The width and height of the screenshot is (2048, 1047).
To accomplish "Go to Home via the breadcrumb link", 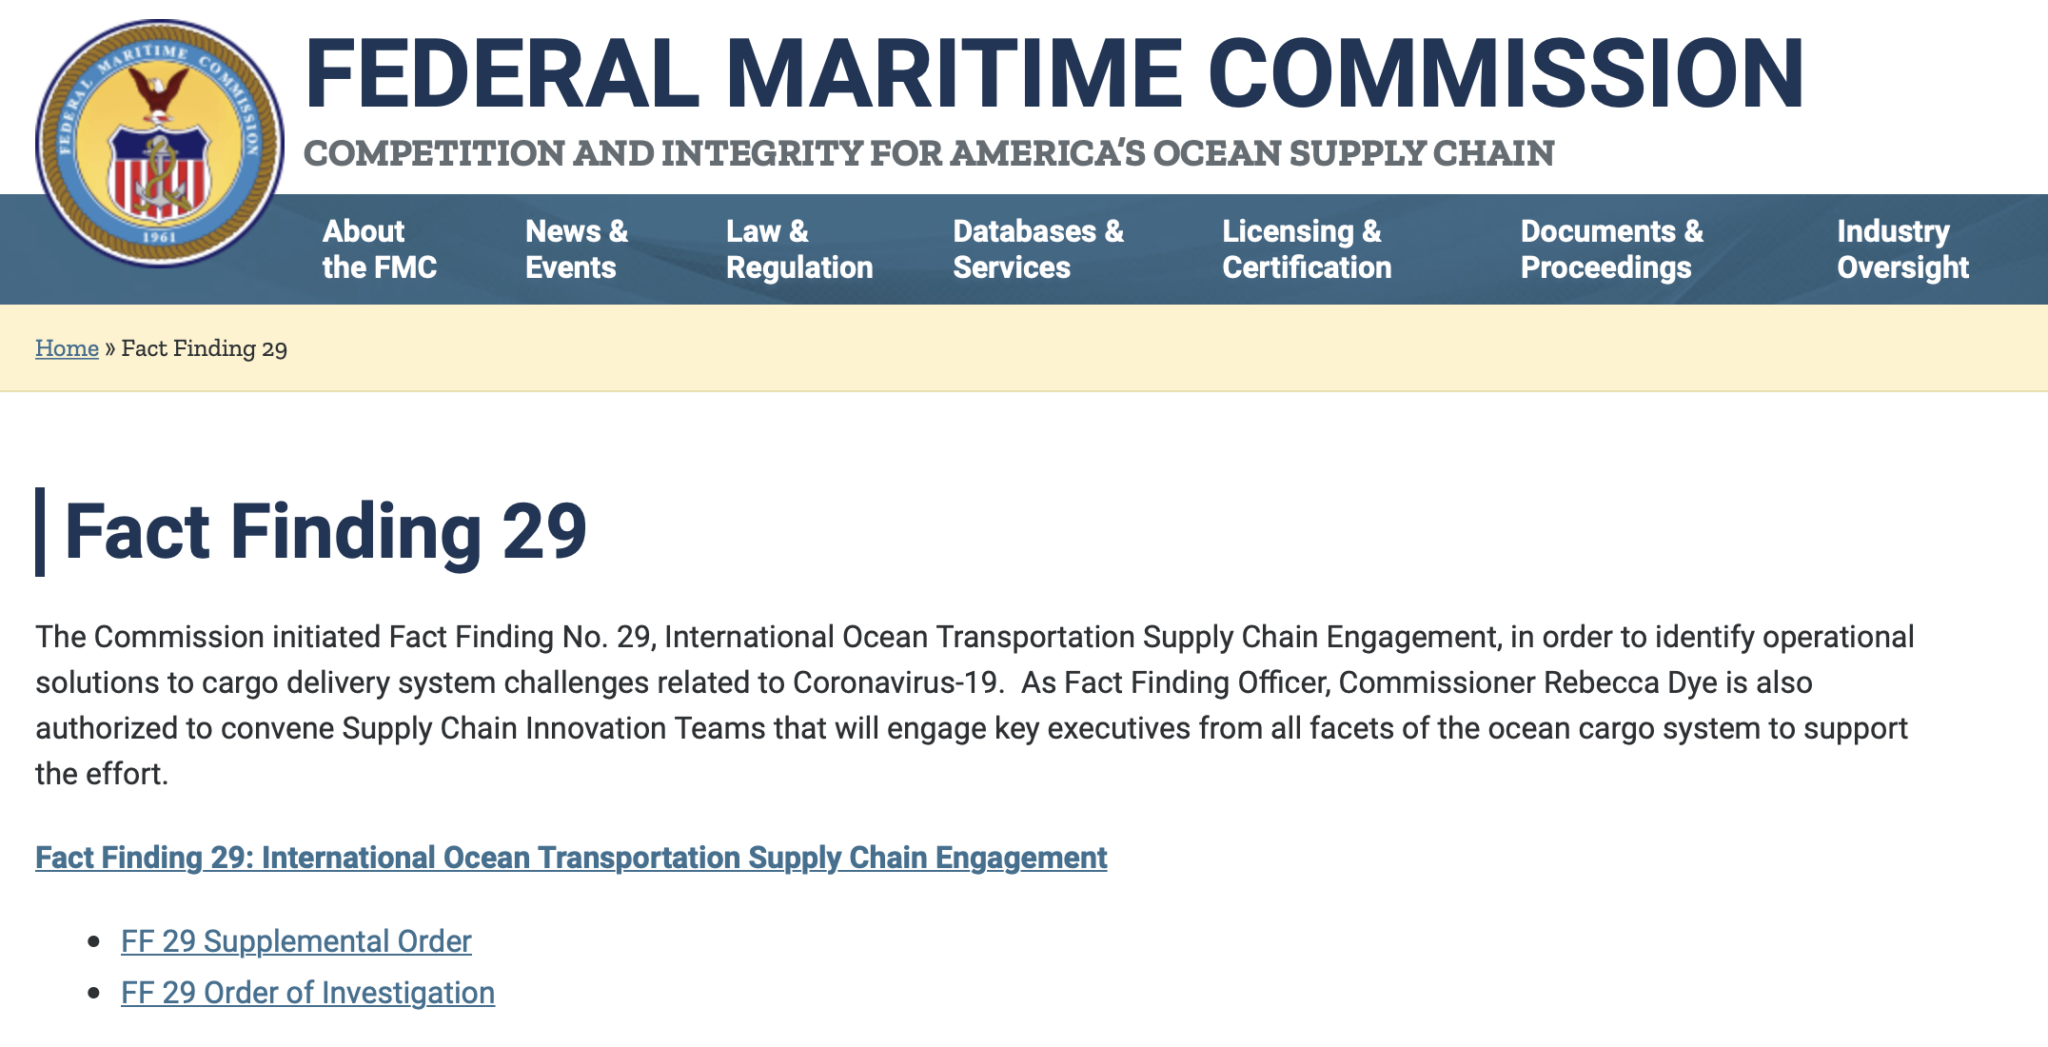I will coord(67,348).
